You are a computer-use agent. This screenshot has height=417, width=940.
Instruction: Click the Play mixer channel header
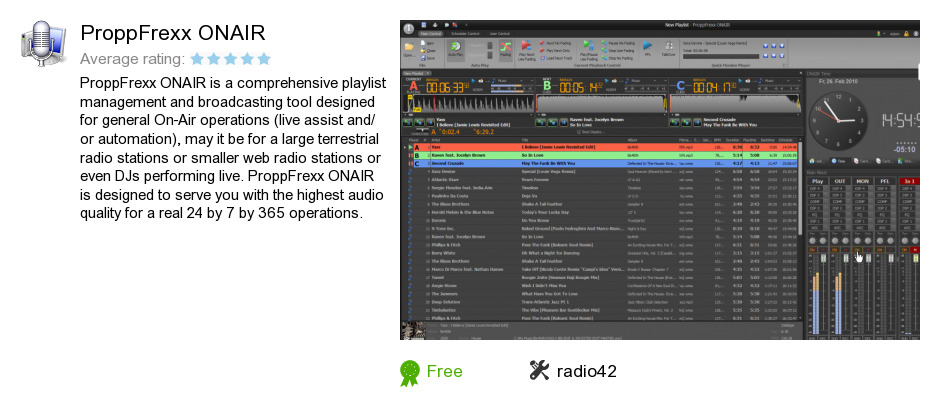[x=817, y=181]
